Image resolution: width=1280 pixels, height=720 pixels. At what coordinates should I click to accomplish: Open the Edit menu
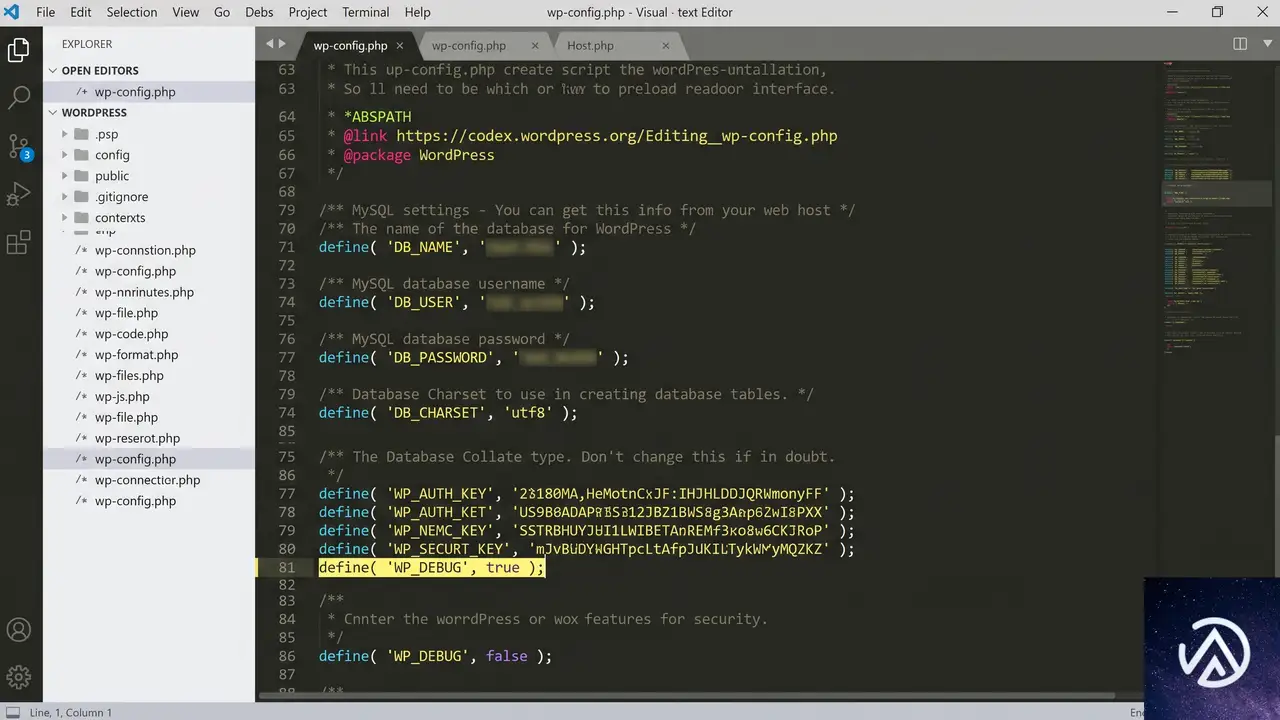click(x=81, y=12)
